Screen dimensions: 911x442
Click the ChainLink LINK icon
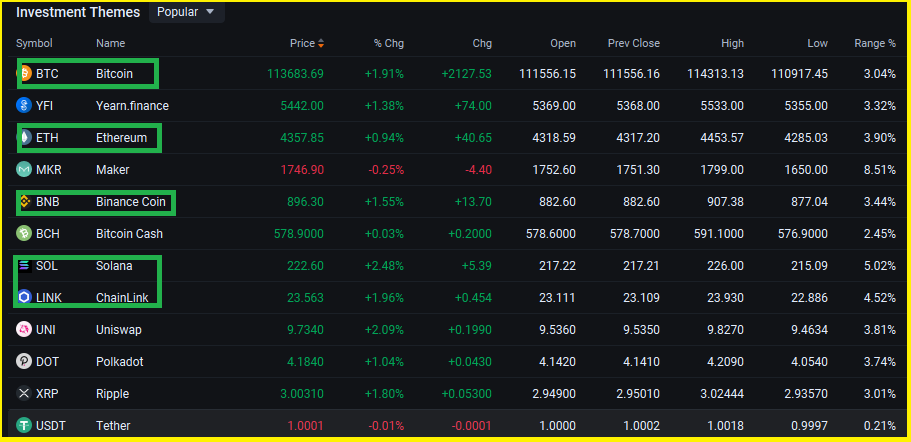coord(24,297)
